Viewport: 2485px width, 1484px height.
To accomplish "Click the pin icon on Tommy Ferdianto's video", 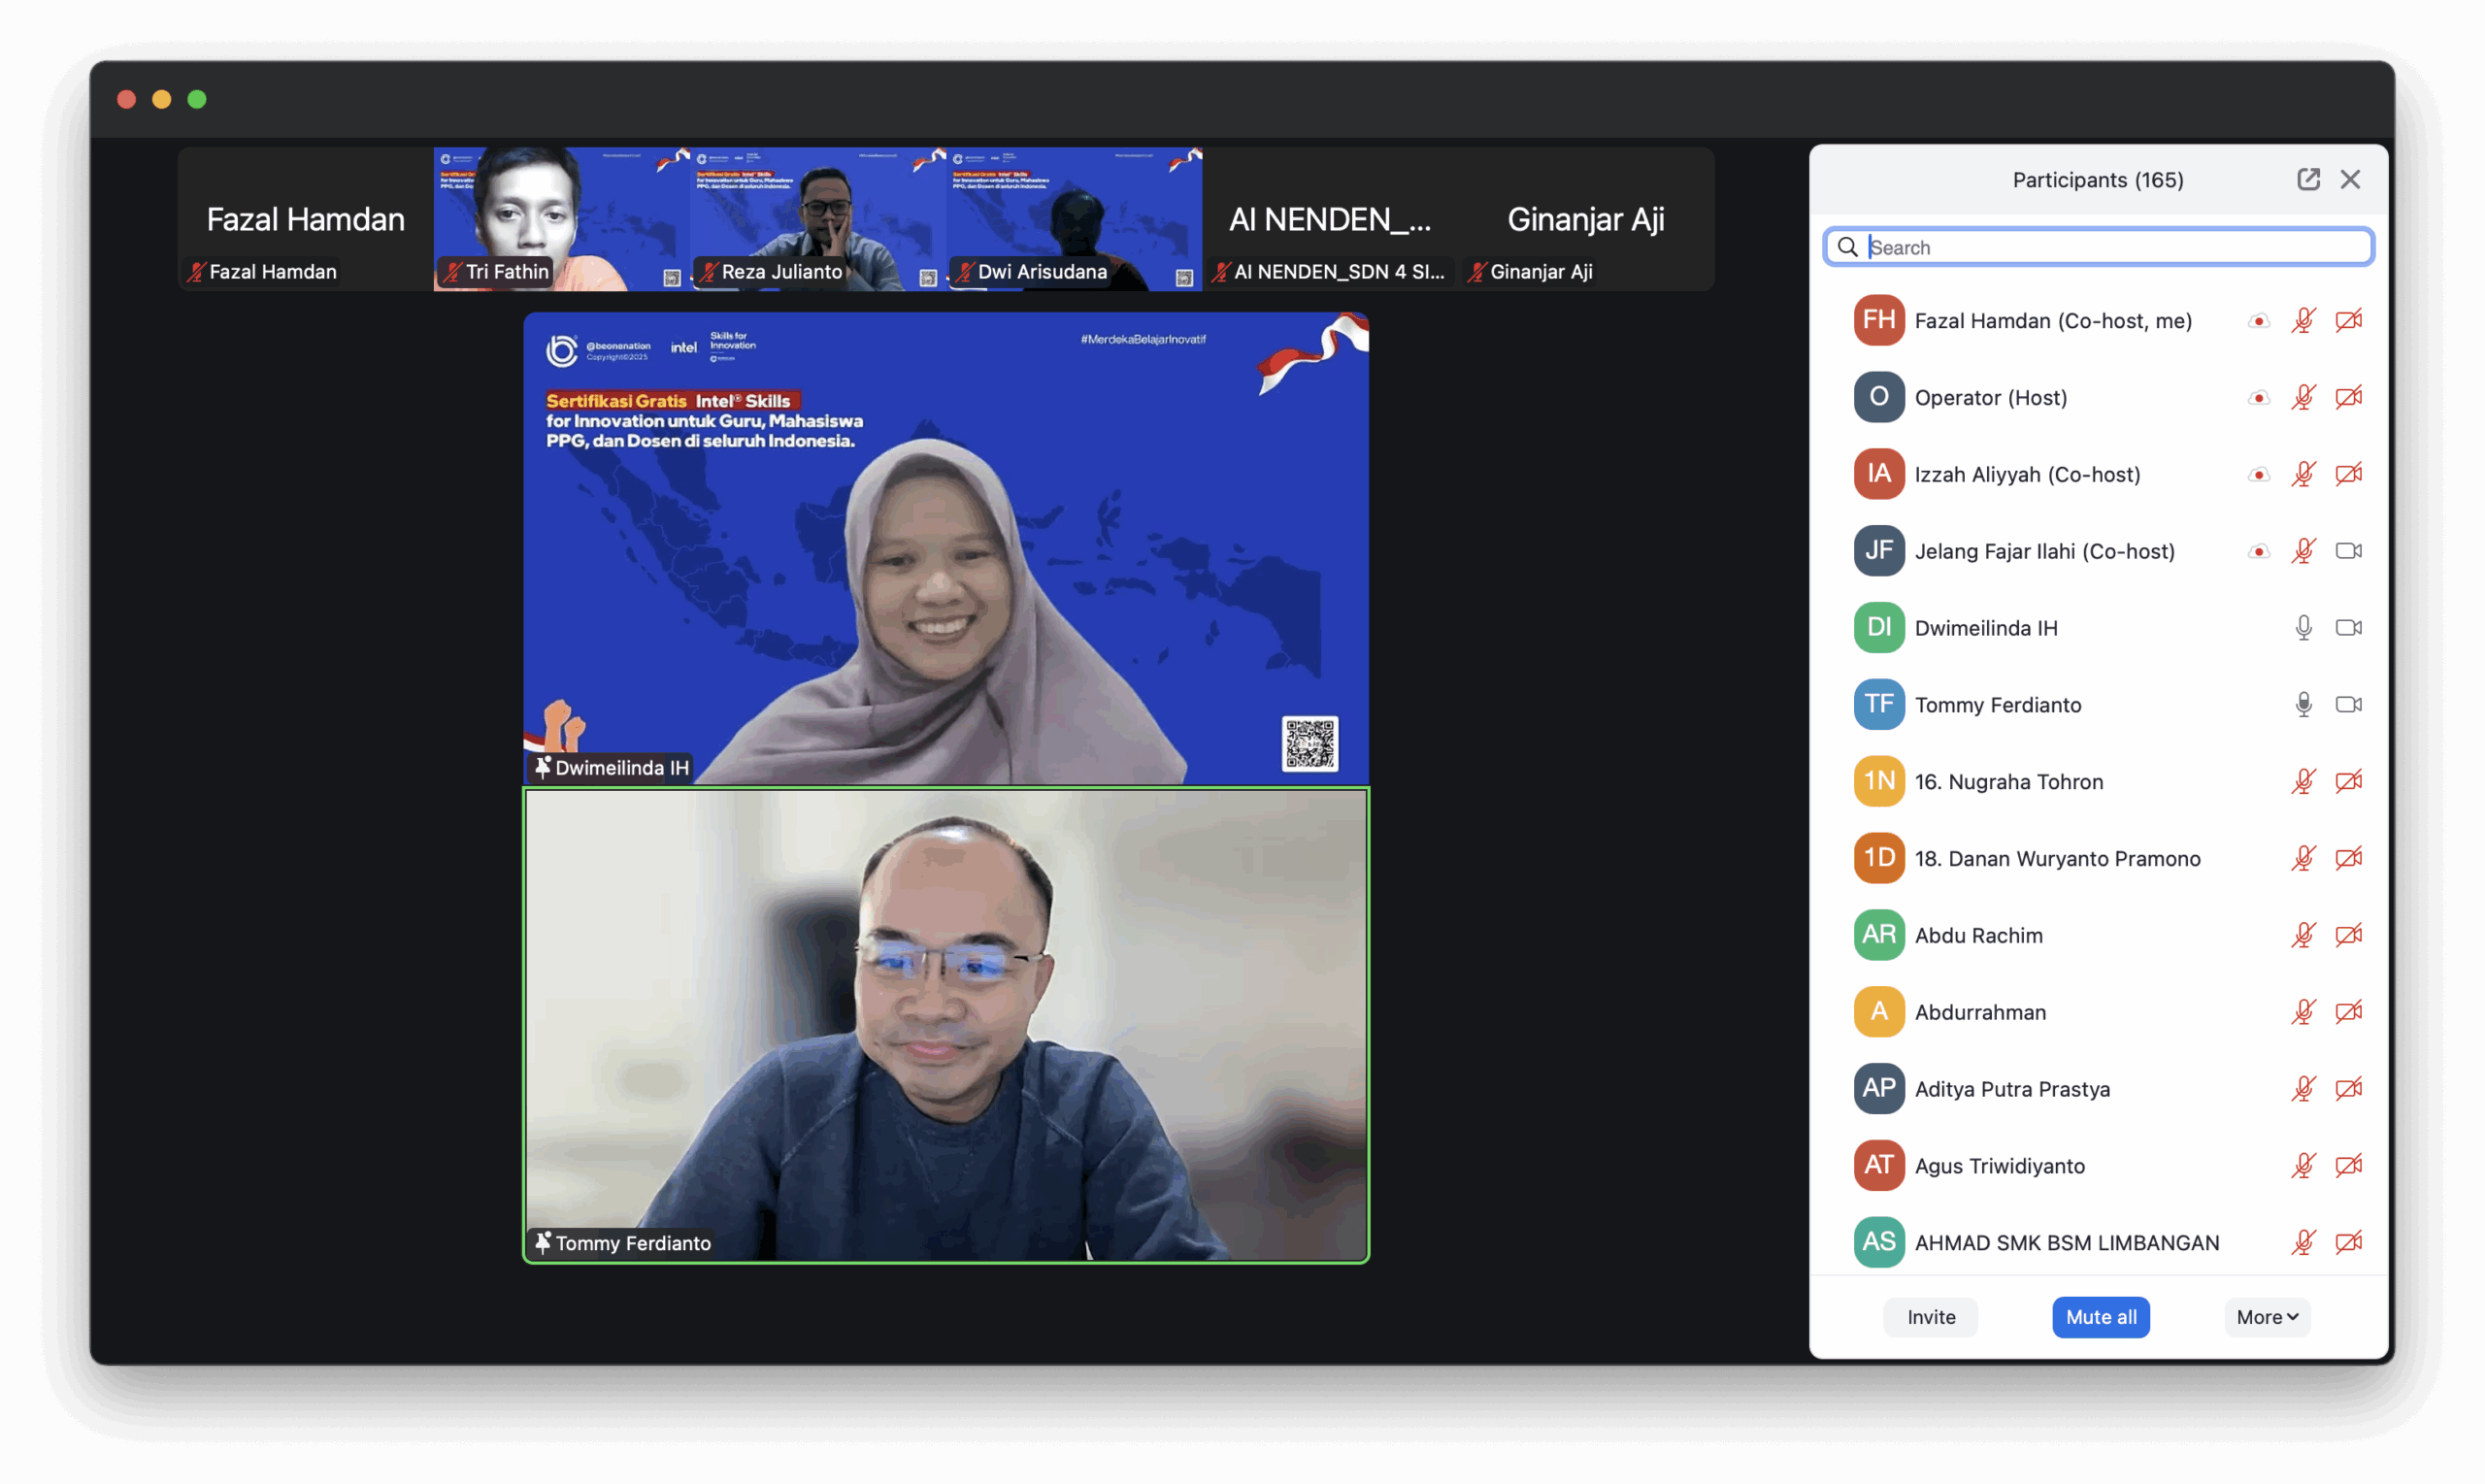I will (x=542, y=1242).
